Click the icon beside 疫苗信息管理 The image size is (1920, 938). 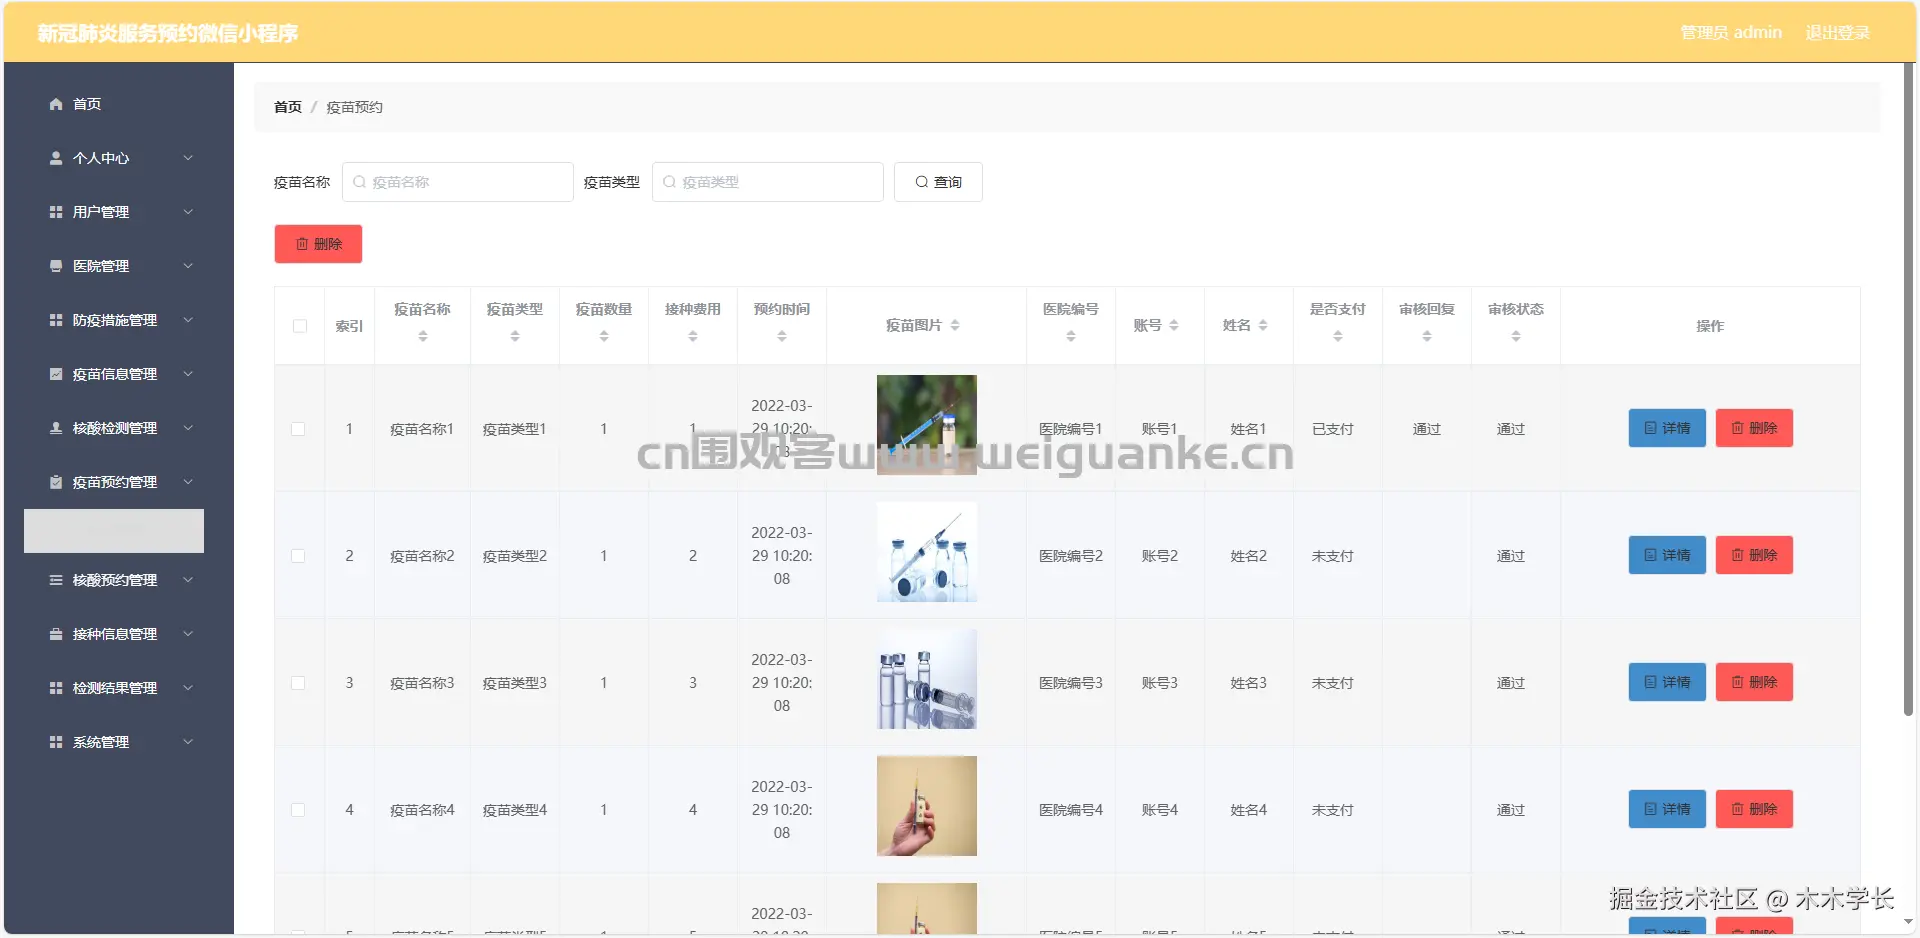(56, 374)
